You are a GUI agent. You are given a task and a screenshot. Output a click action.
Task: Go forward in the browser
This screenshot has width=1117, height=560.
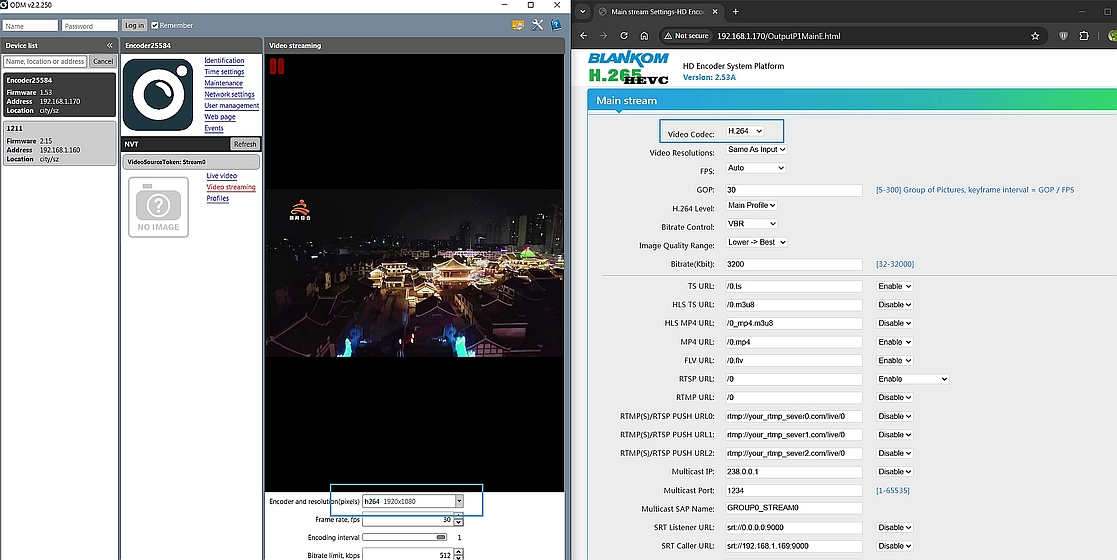603,36
